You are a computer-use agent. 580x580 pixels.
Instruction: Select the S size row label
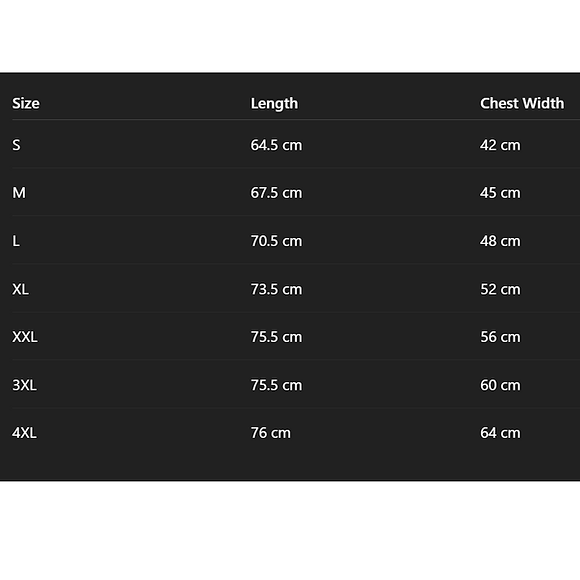click(x=16, y=145)
